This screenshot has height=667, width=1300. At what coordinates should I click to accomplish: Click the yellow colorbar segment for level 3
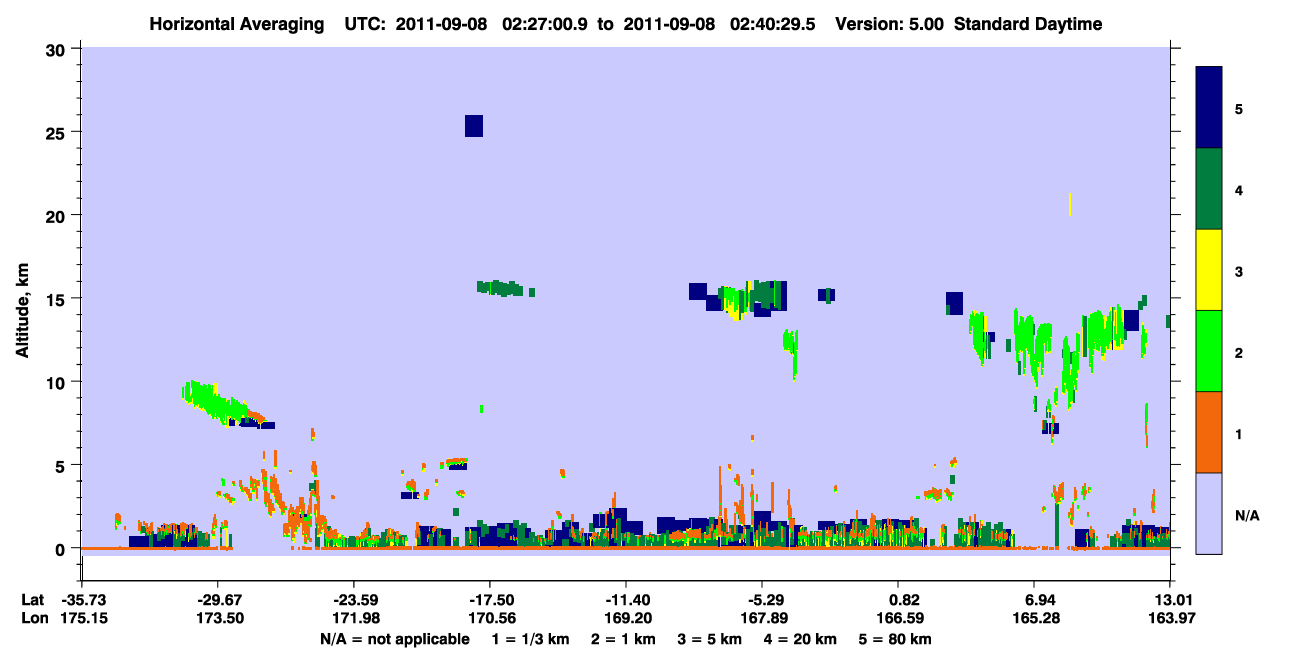pyautogui.click(x=1209, y=270)
